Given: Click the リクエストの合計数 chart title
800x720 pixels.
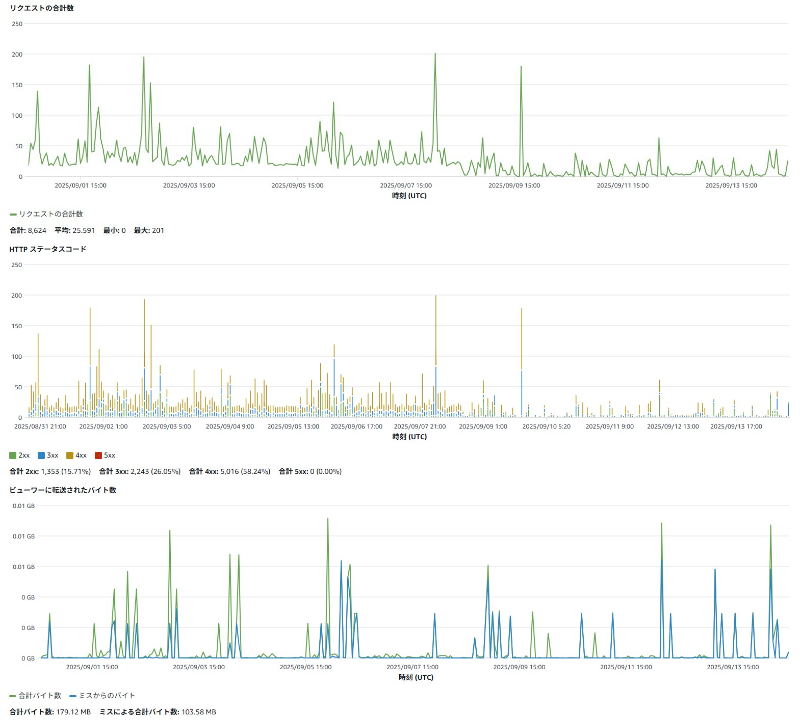Looking at the screenshot, I should tap(41, 8).
